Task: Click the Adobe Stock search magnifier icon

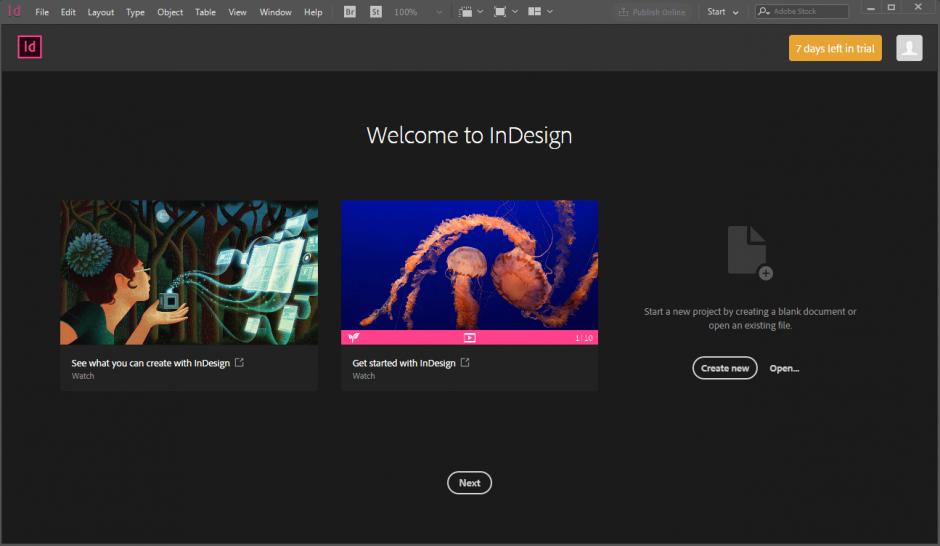Action: click(x=763, y=11)
